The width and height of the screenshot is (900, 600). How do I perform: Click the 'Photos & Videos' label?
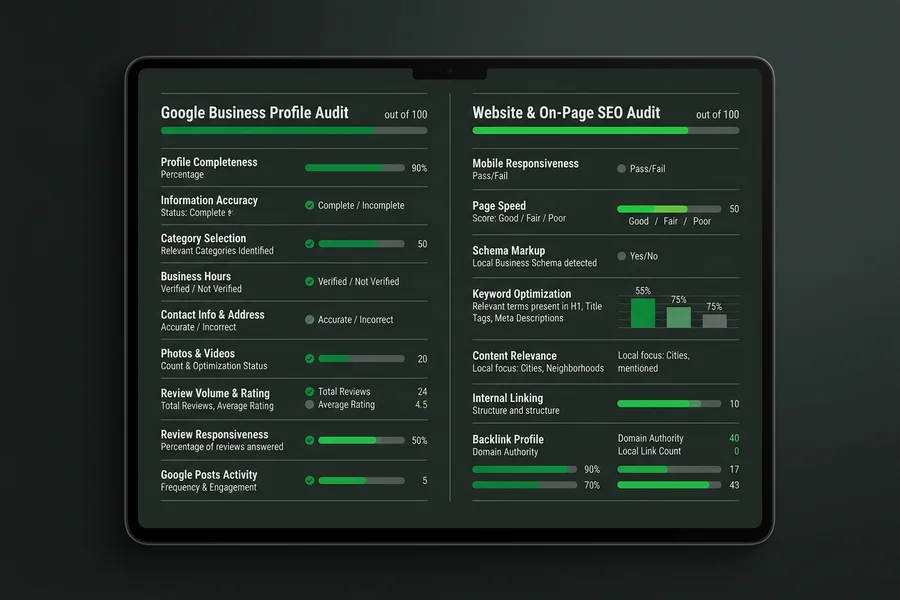point(197,353)
